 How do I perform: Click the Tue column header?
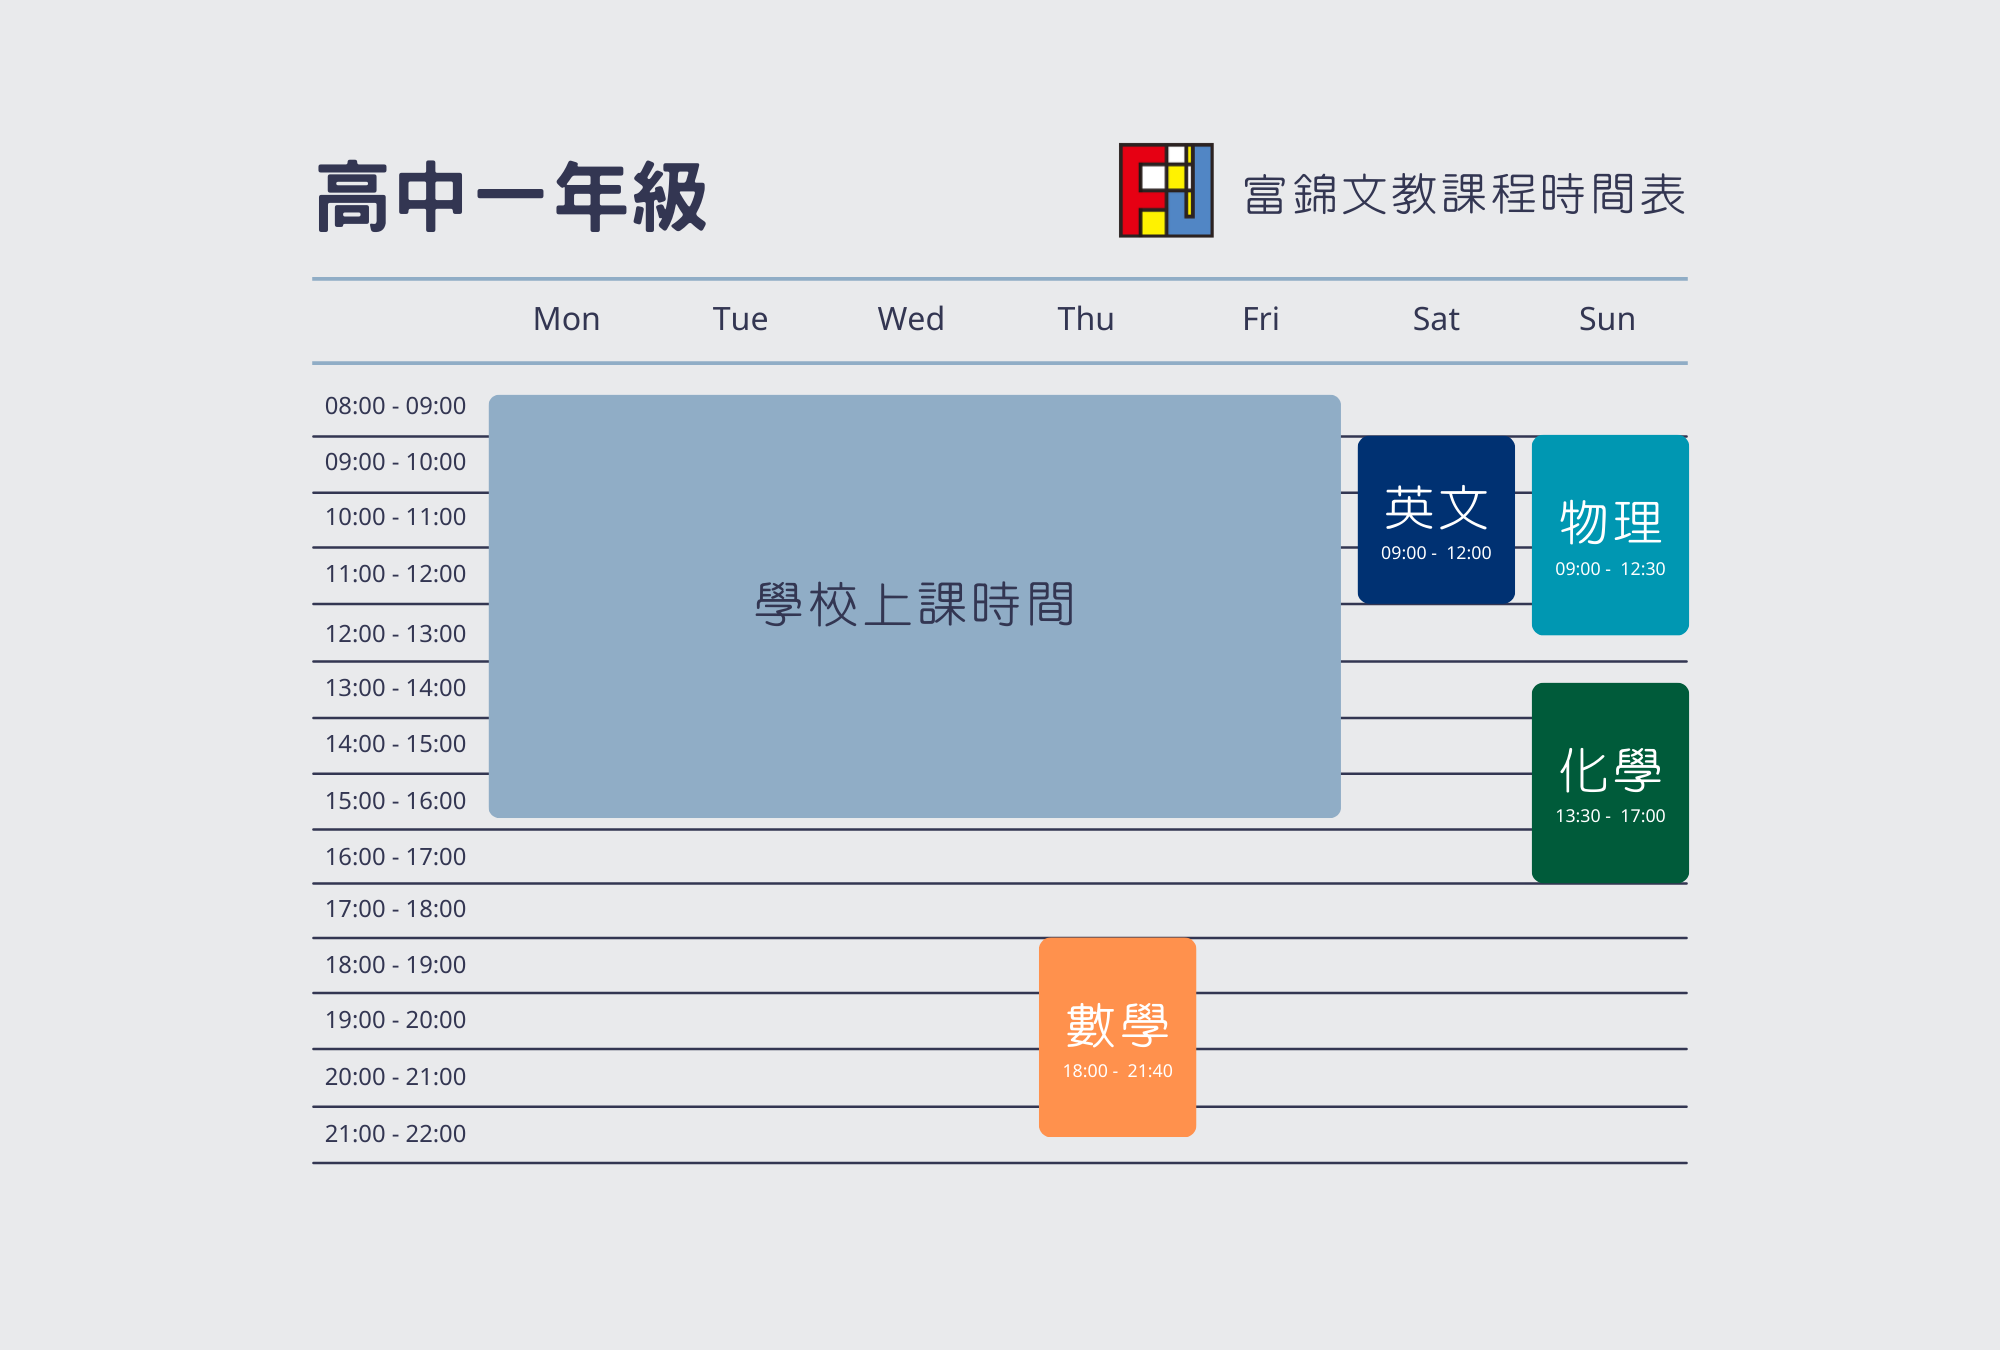740,319
